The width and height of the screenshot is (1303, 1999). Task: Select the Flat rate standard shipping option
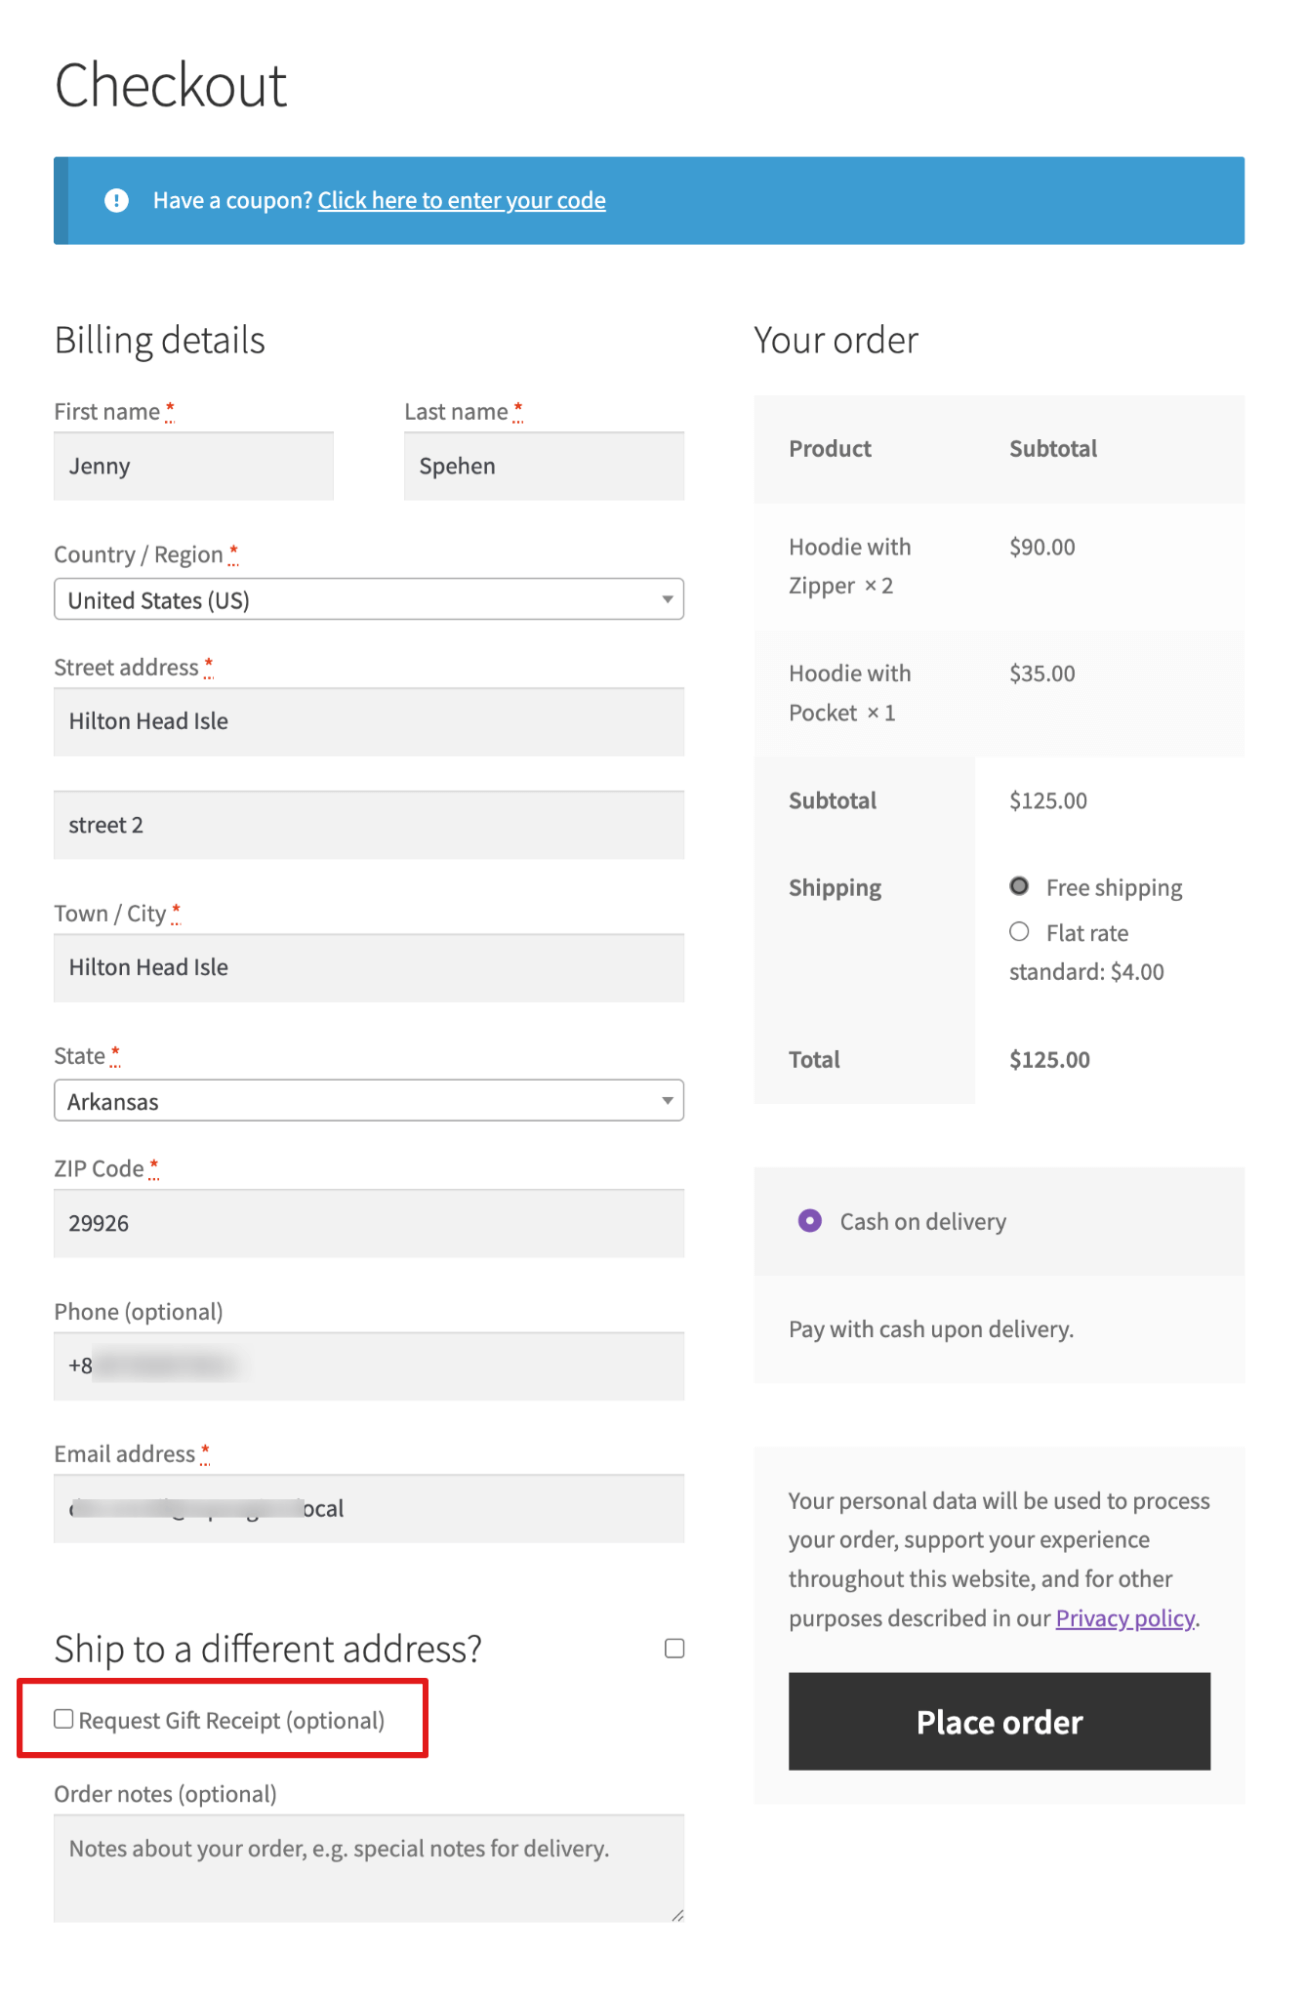click(1019, 931)
